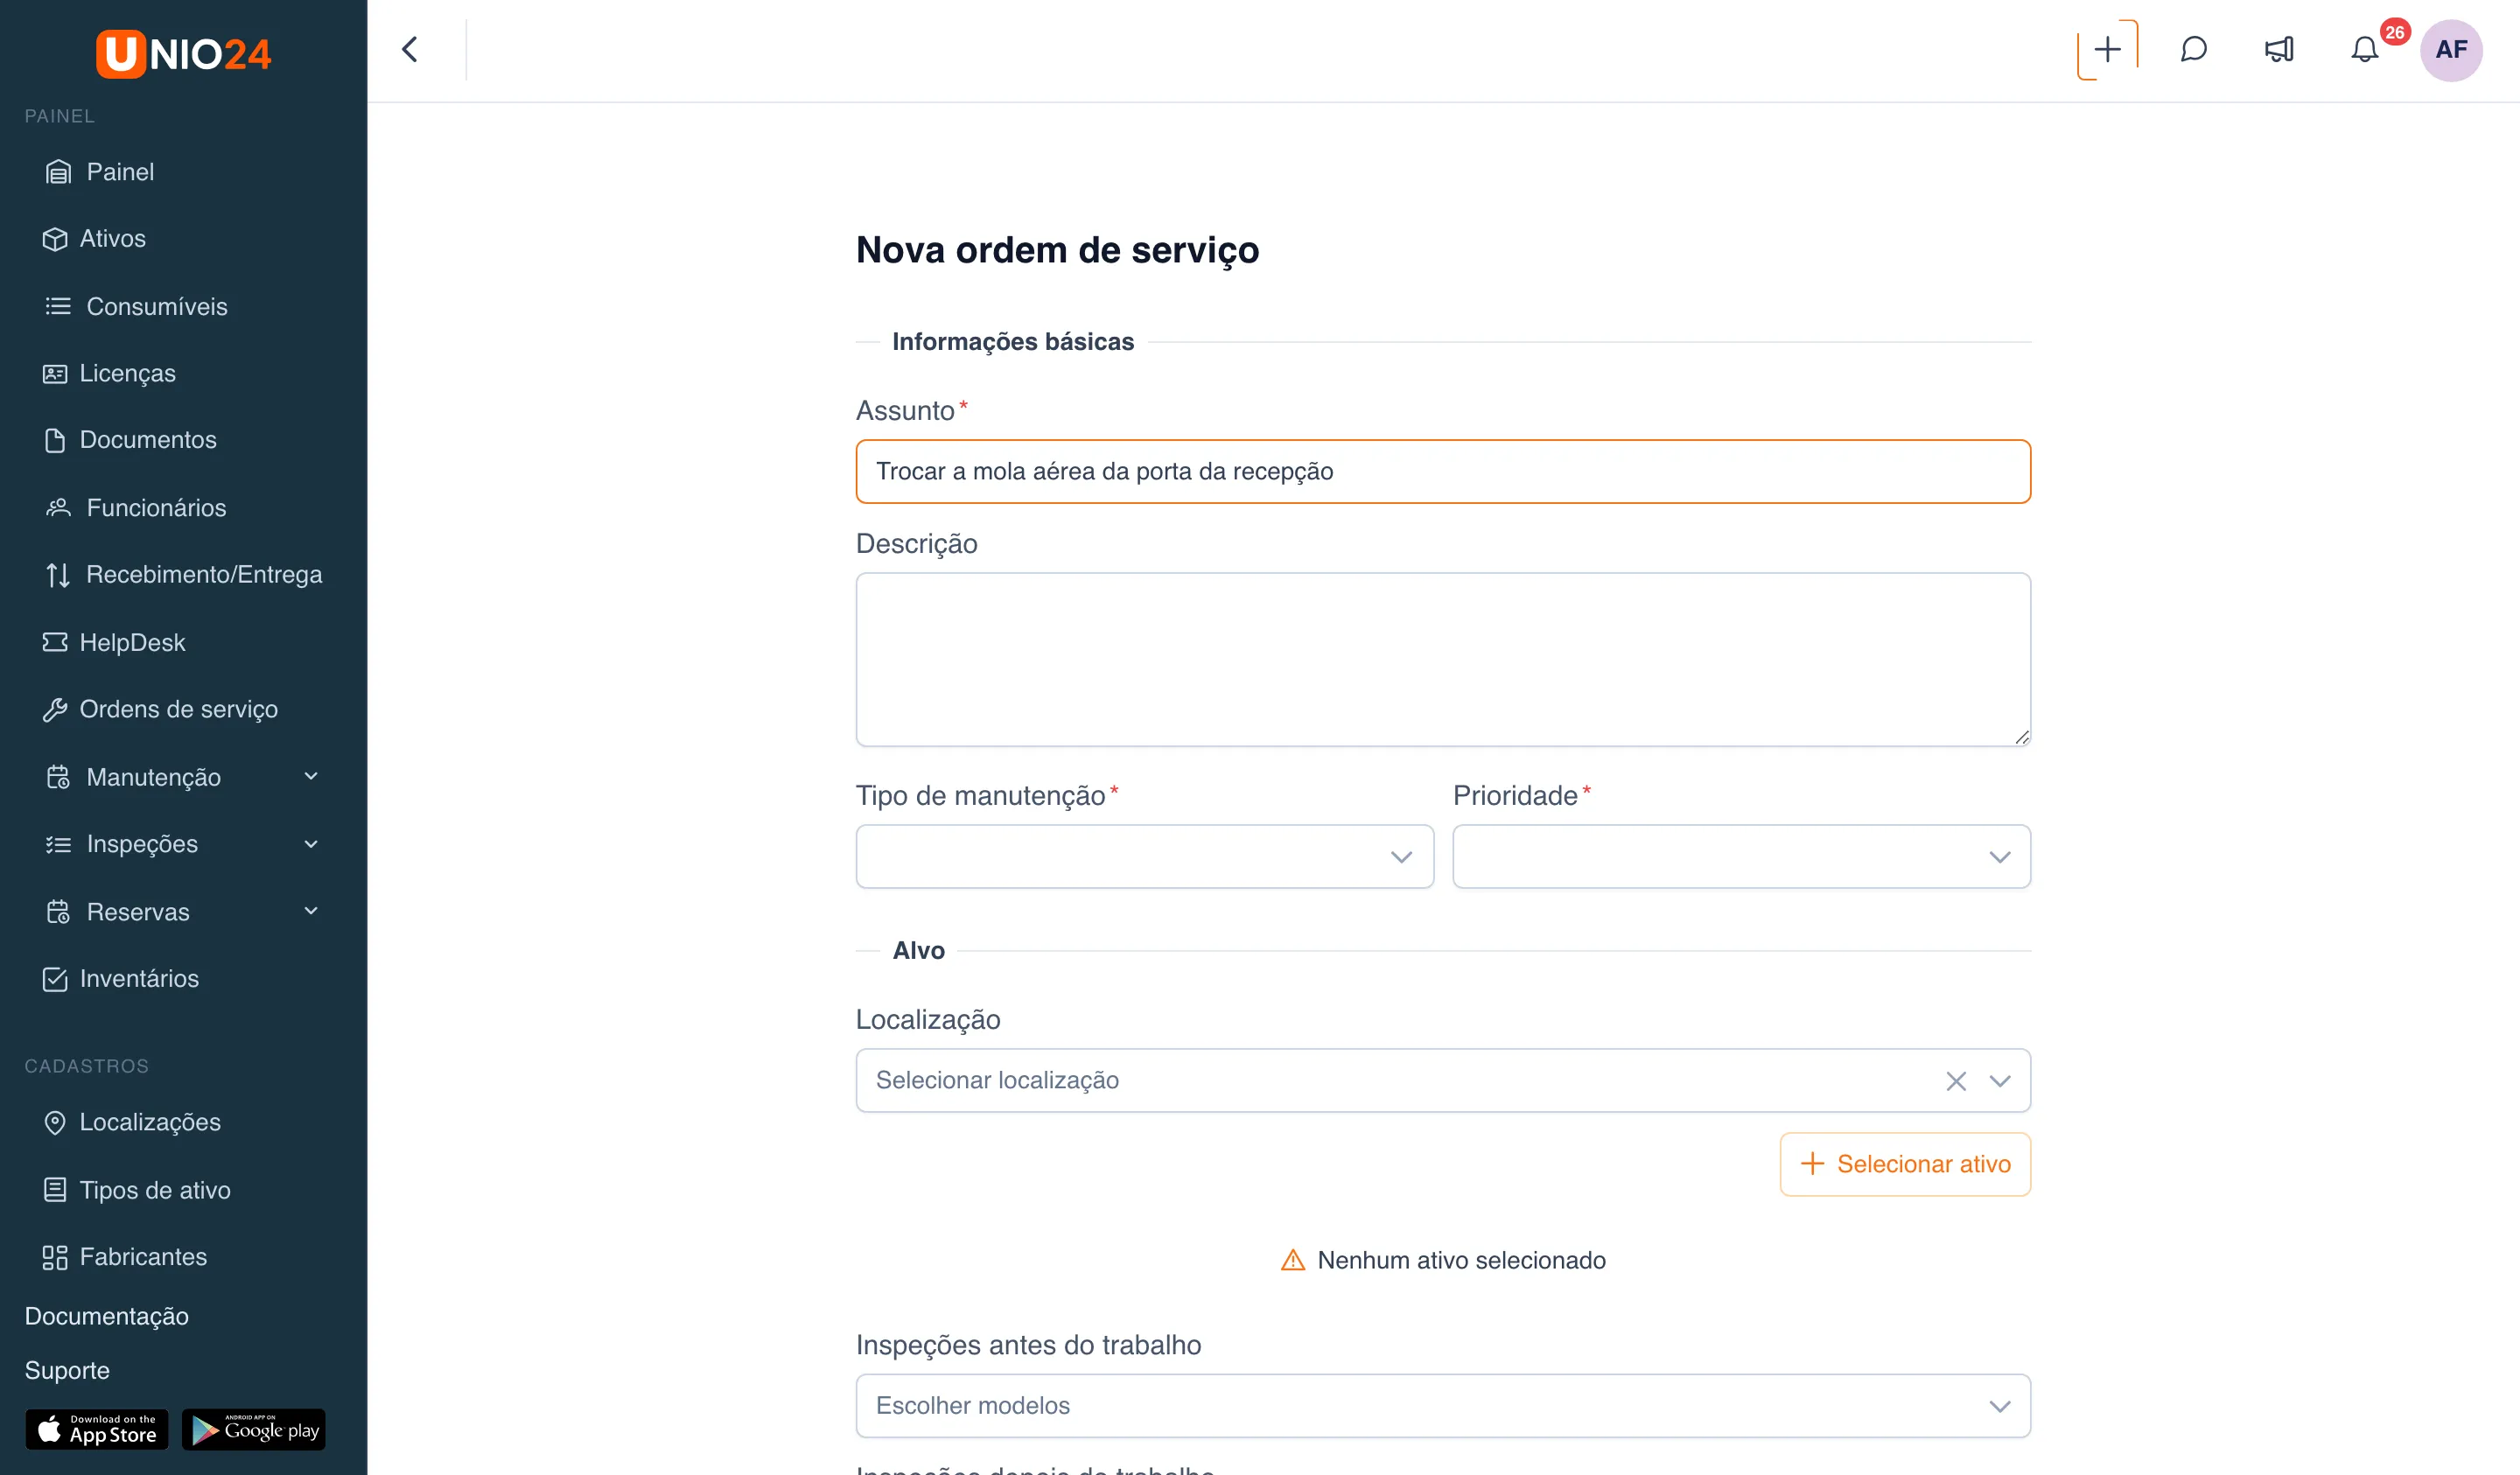Open the Prioridade dropdown
Viewport: 2520px width, 1475px height.
(1742, 856)
